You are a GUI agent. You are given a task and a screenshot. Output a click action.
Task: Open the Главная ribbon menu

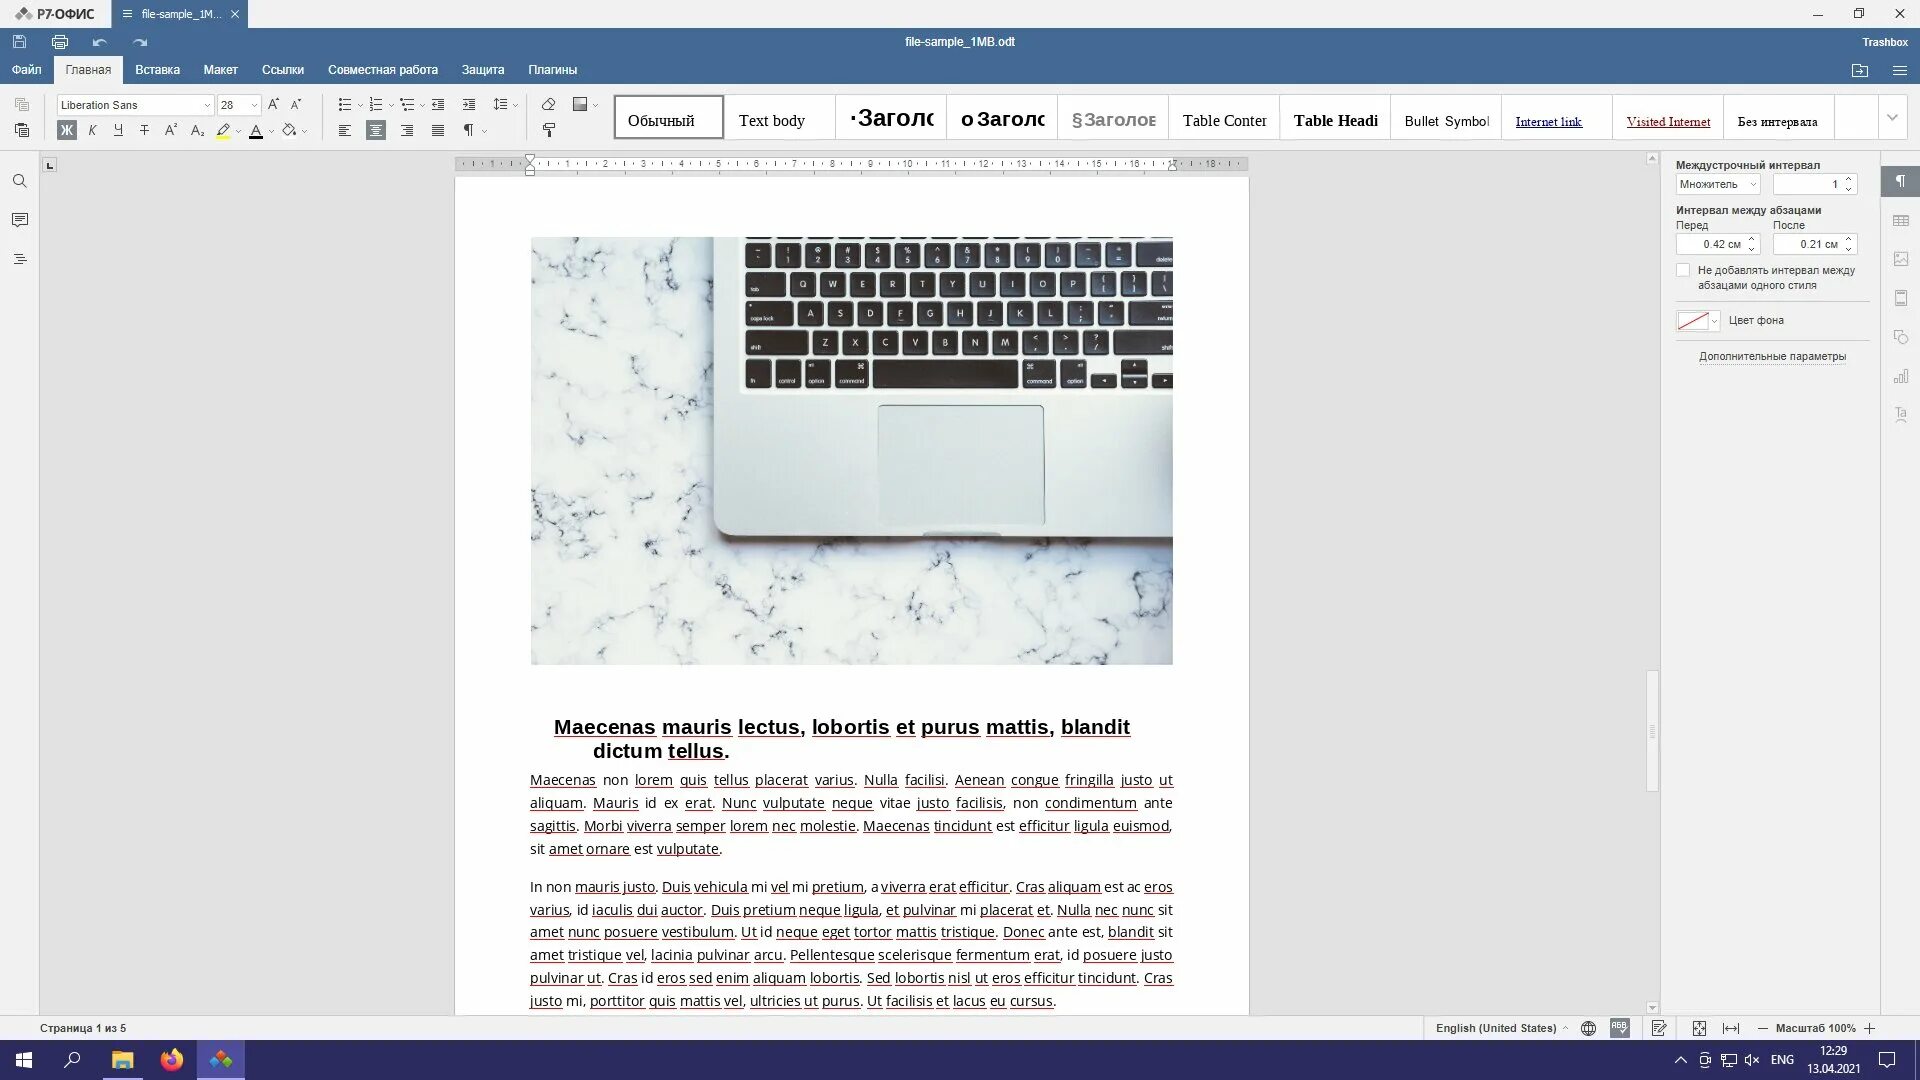point(88,70)
